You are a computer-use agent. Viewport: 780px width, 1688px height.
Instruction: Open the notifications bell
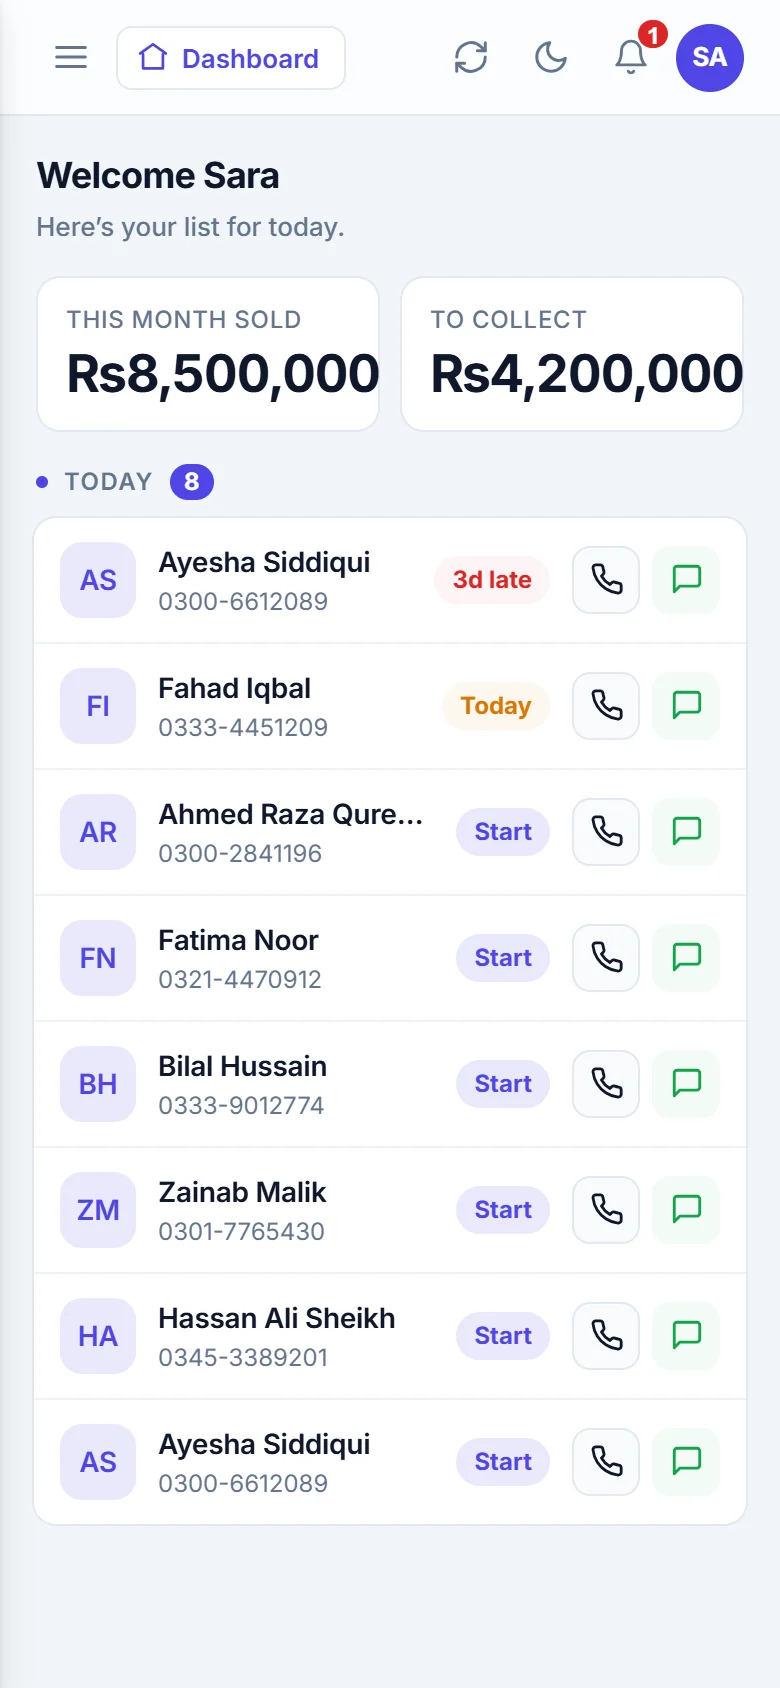pyautogui.click(x=631, y=58)
